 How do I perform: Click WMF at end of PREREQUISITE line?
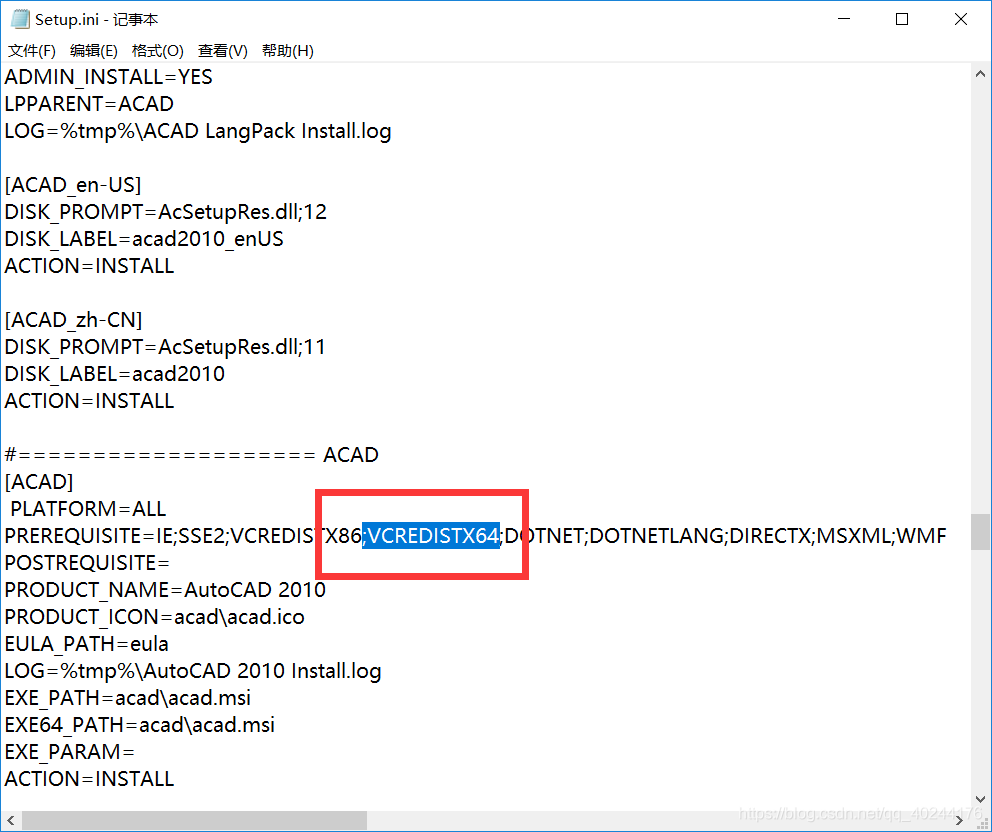tap(921, 536)
